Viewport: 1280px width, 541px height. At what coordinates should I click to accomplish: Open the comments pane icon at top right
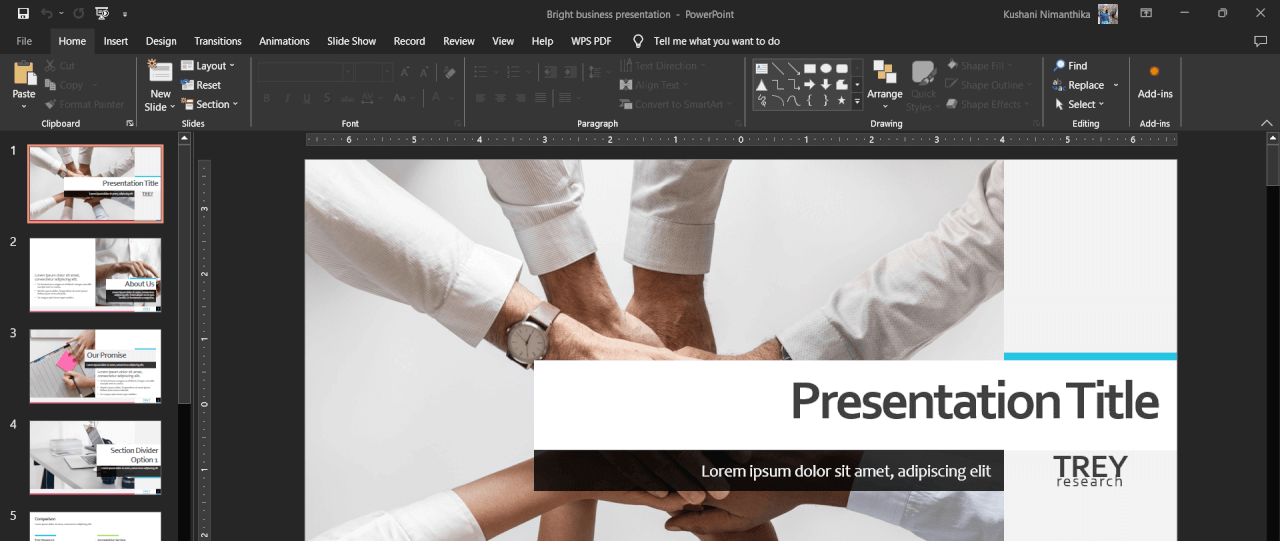click(x=1260, y=41)
